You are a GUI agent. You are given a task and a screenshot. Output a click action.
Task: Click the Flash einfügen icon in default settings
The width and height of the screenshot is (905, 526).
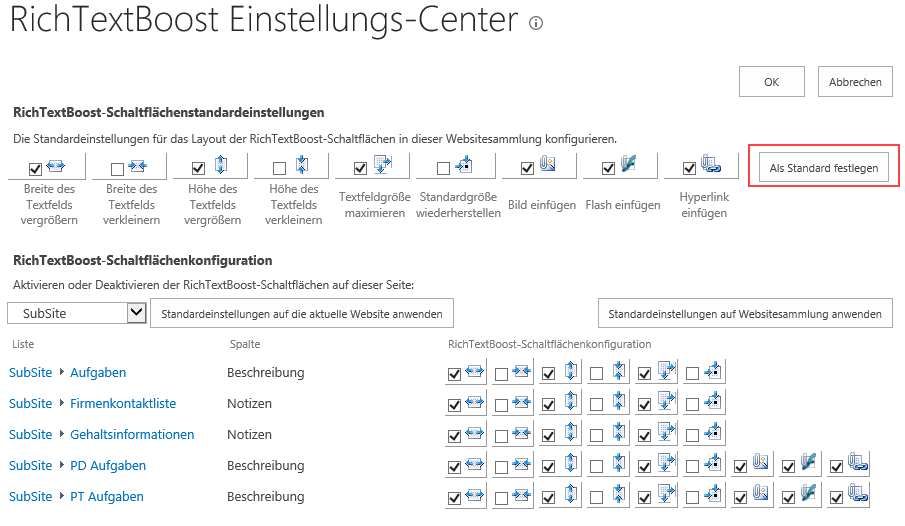629,164
